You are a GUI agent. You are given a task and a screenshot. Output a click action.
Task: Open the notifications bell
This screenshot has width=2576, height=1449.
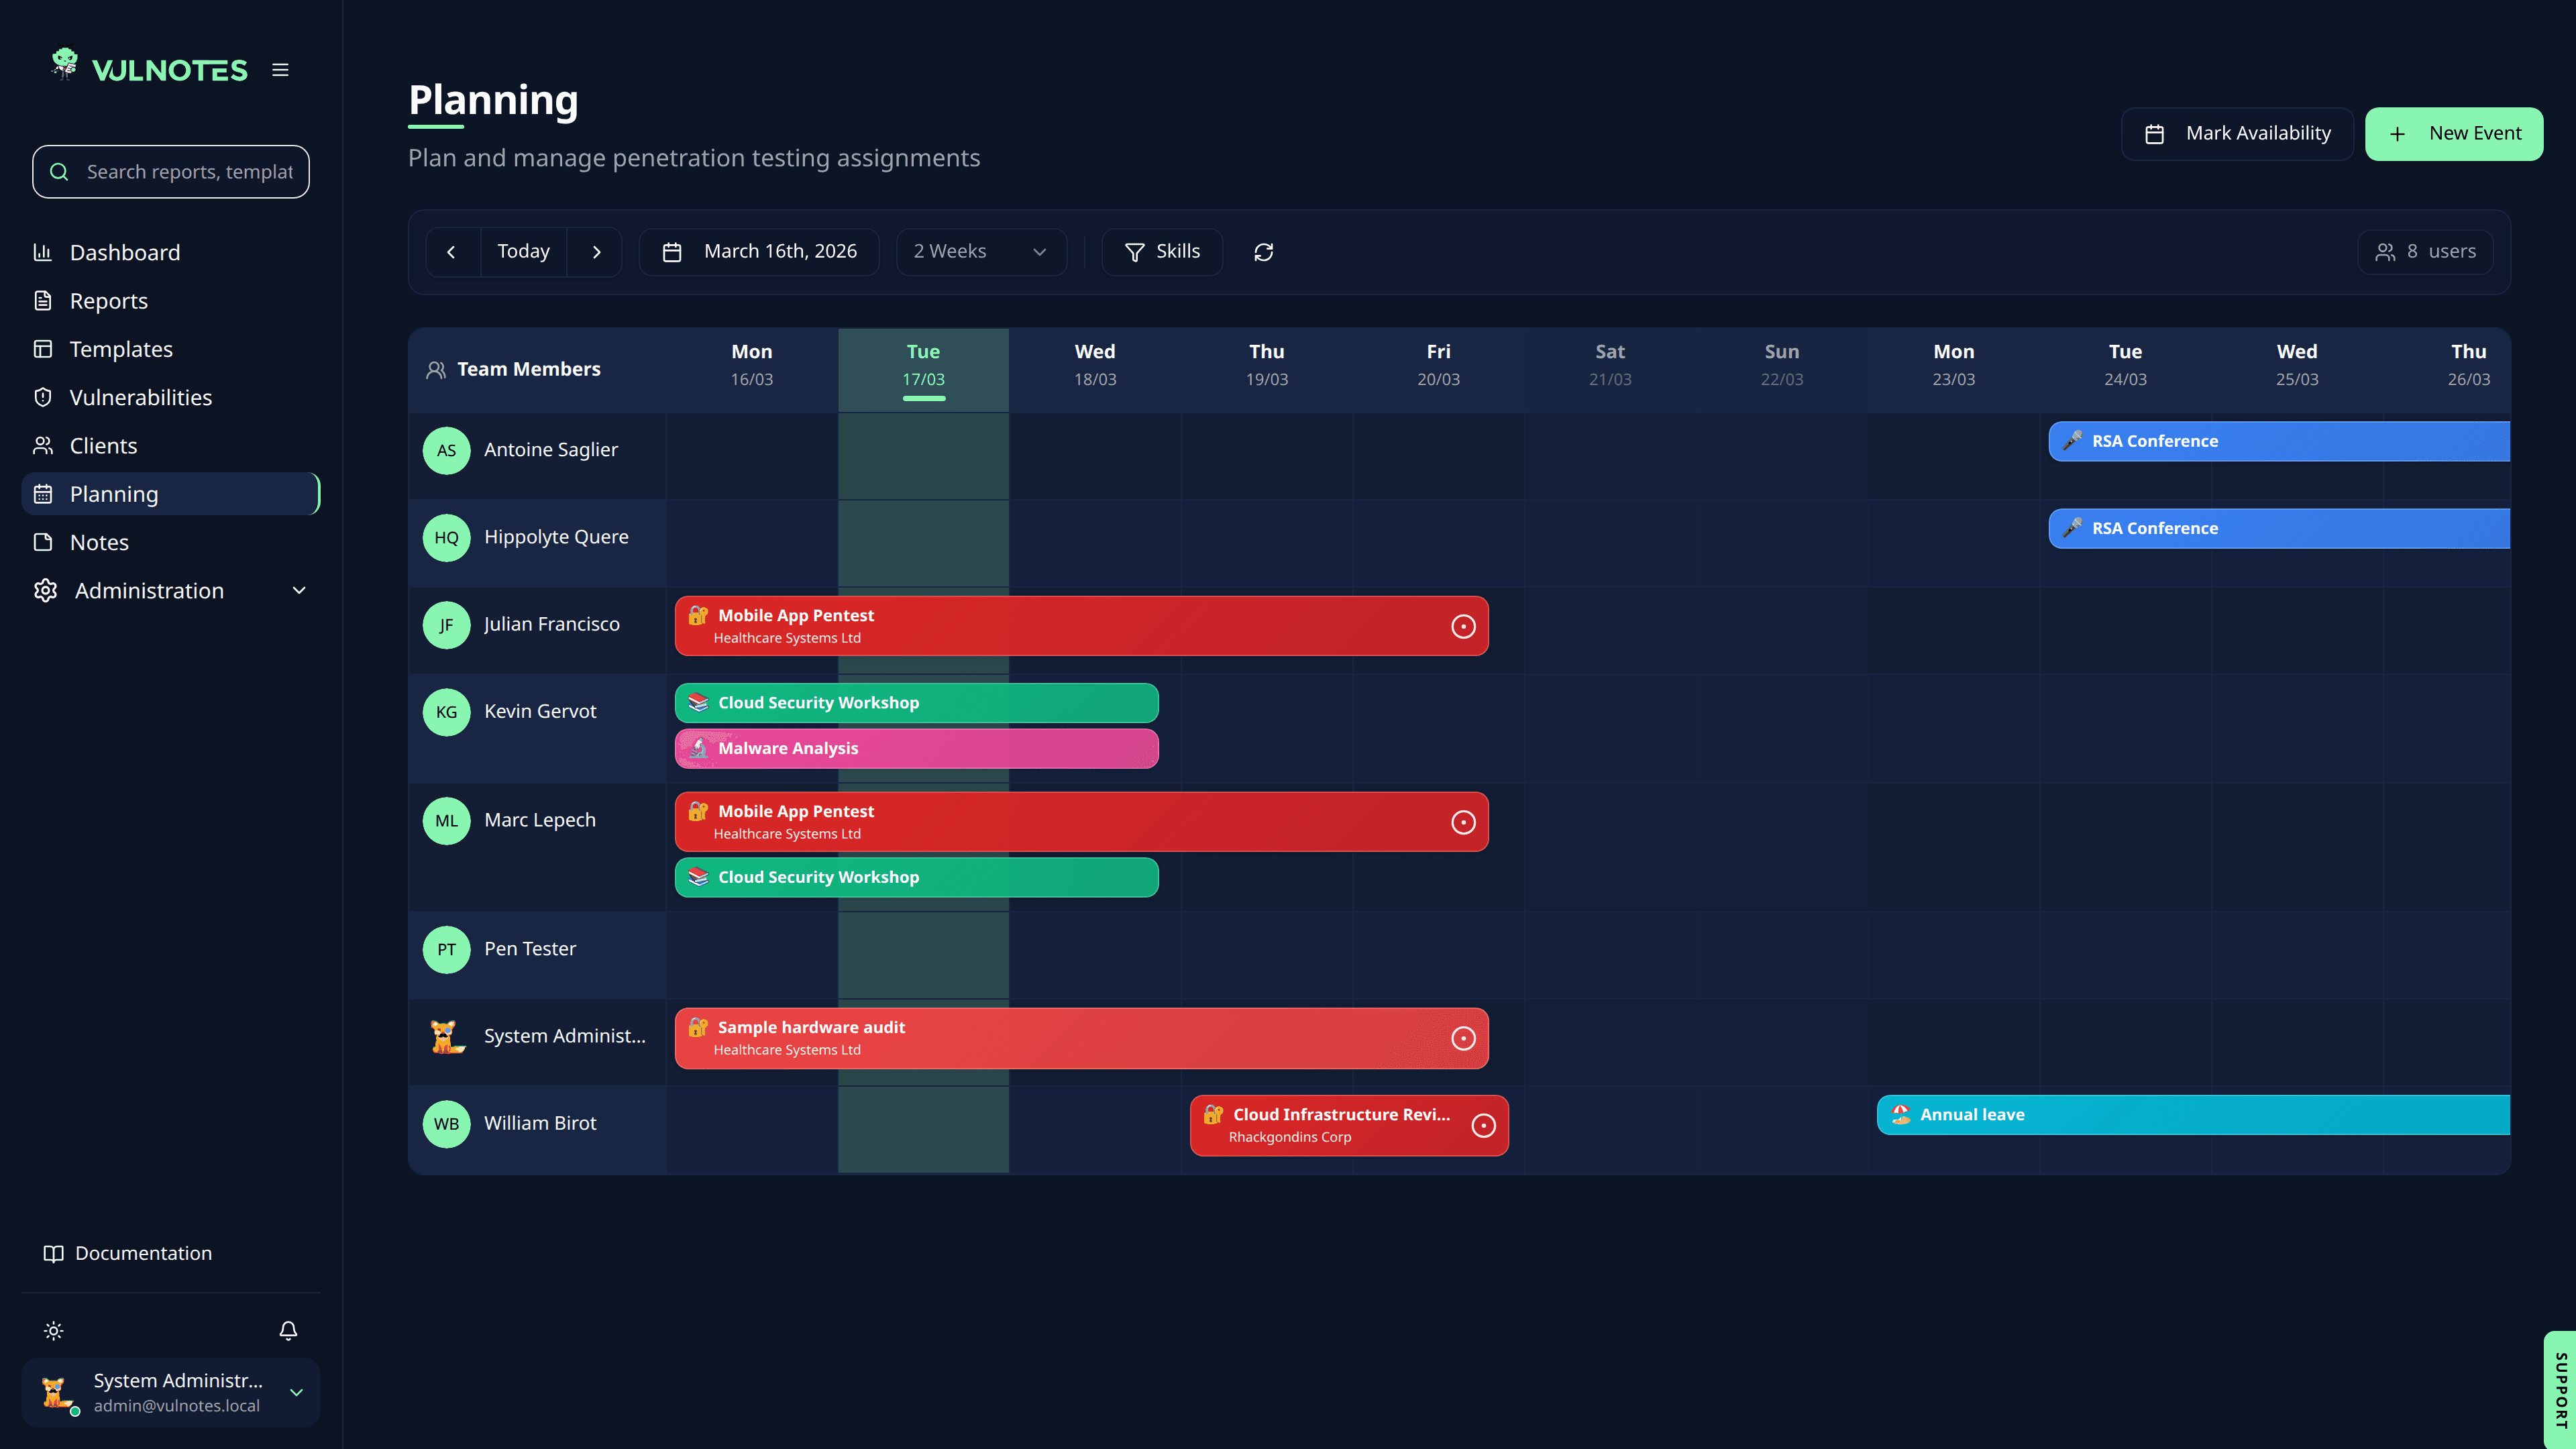(x=288, y=1330)
